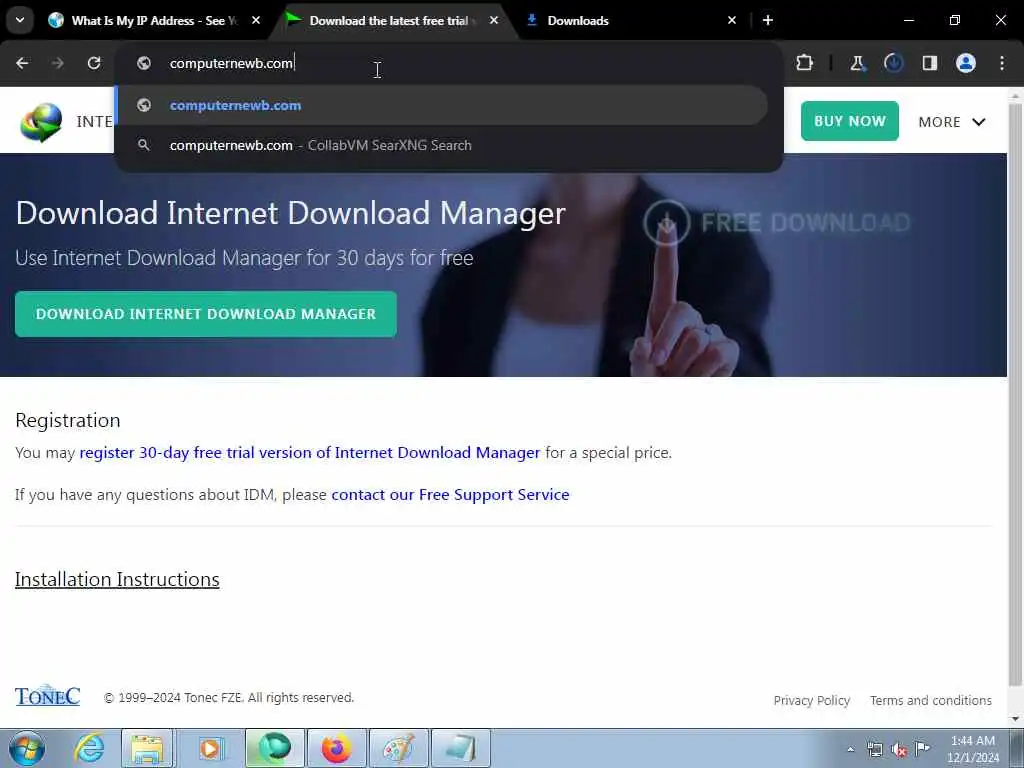Open Action Center flag tray icon

point(922,749)
